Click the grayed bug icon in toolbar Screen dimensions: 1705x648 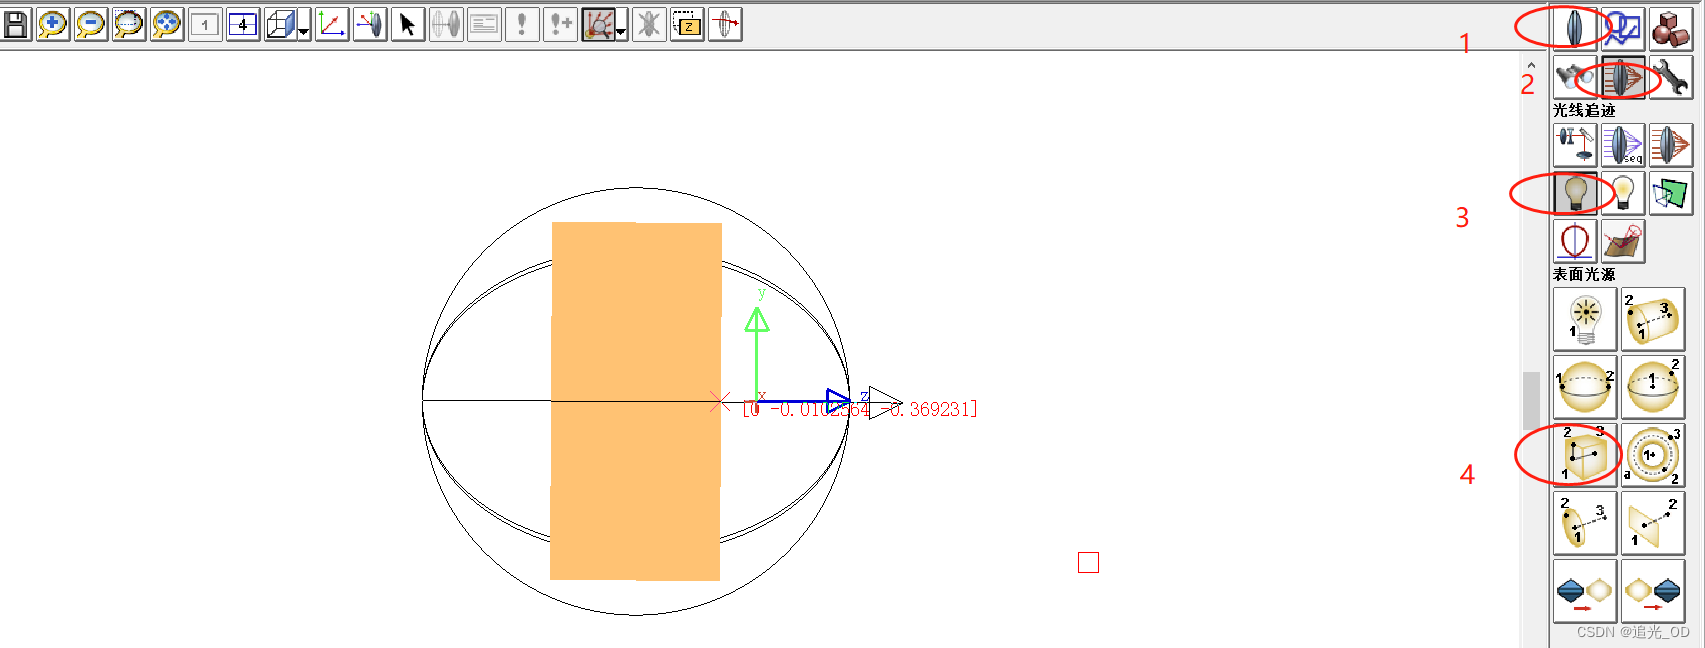tap(649, 24)
